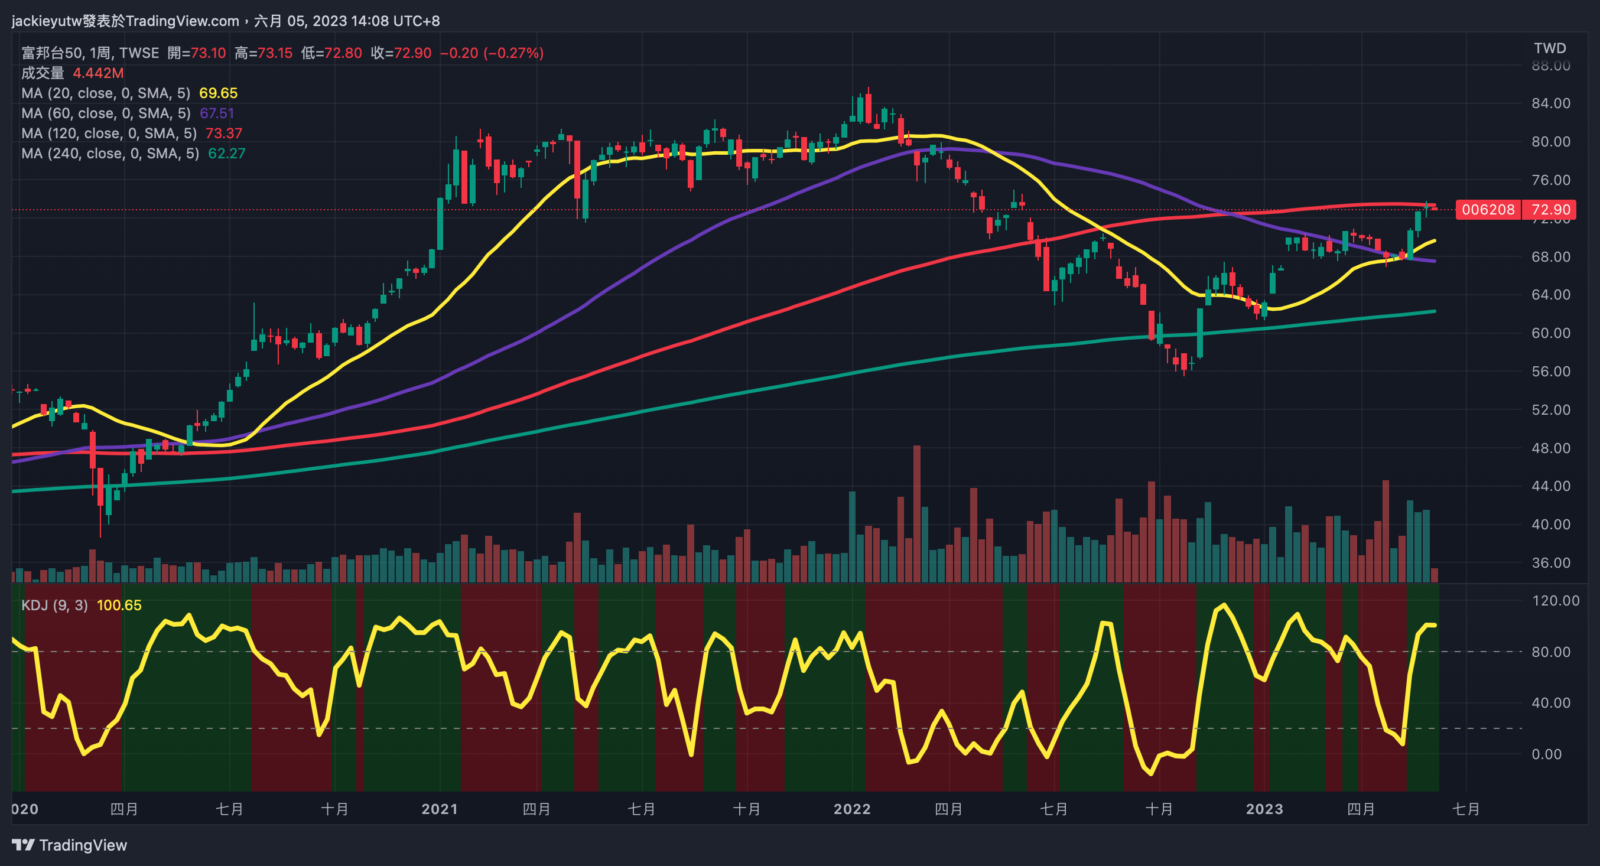Click the 成交量 volume legend label
This screenshot has height=866, width=1600.
tap(42, 73)
